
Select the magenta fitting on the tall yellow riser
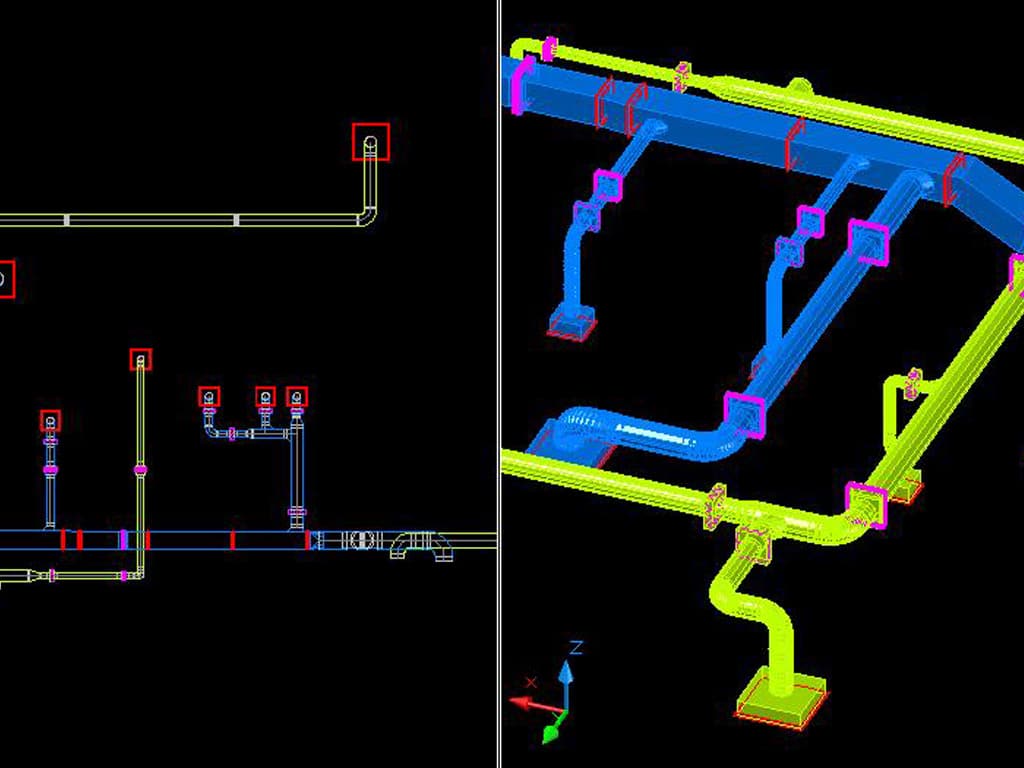(x=141, y=468)
